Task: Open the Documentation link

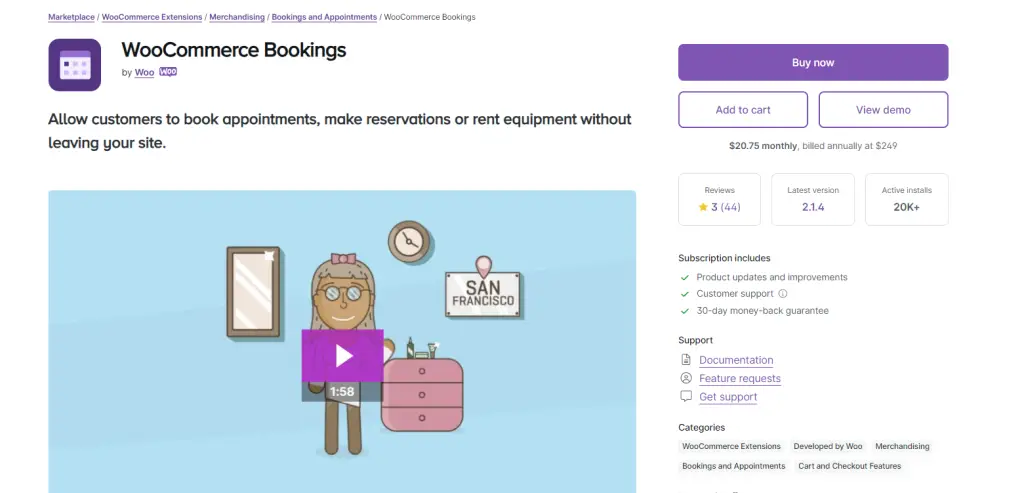Action: (x=736, y=360)
